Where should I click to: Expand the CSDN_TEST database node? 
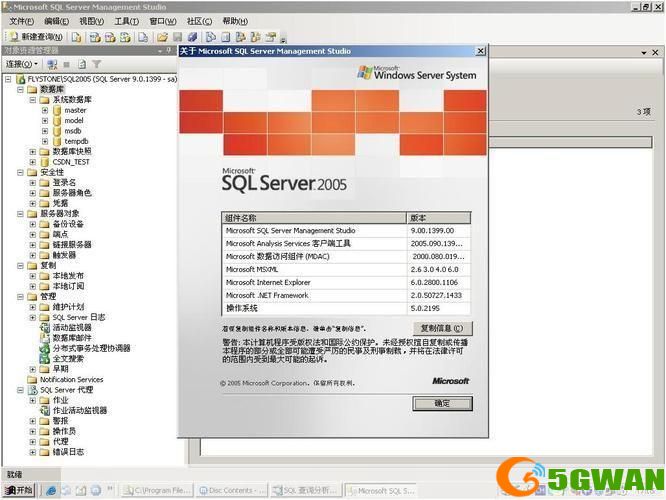[33, 162]
